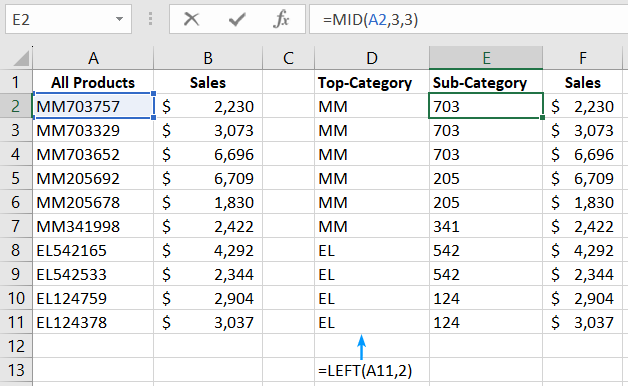Cancel the formula entry with the X icon
Screen dimensions: 628x386
click(191, 19)
